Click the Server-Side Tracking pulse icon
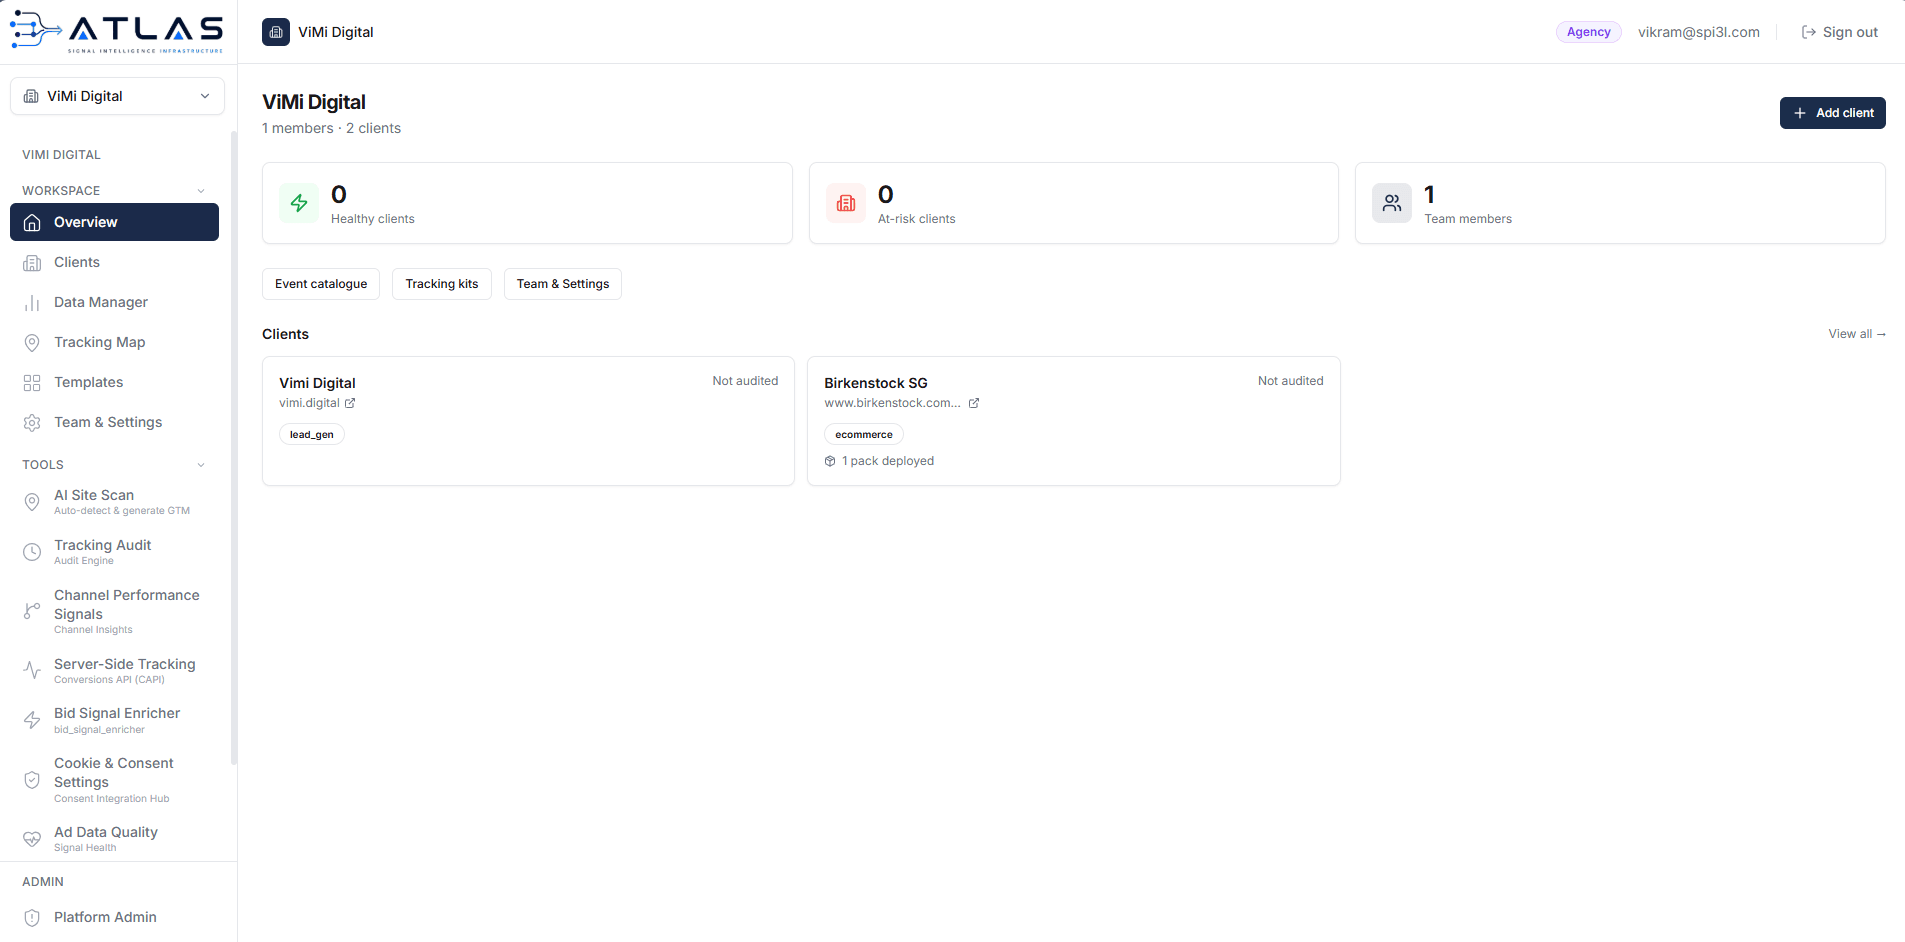1905x942 pixels. (32, 670)
